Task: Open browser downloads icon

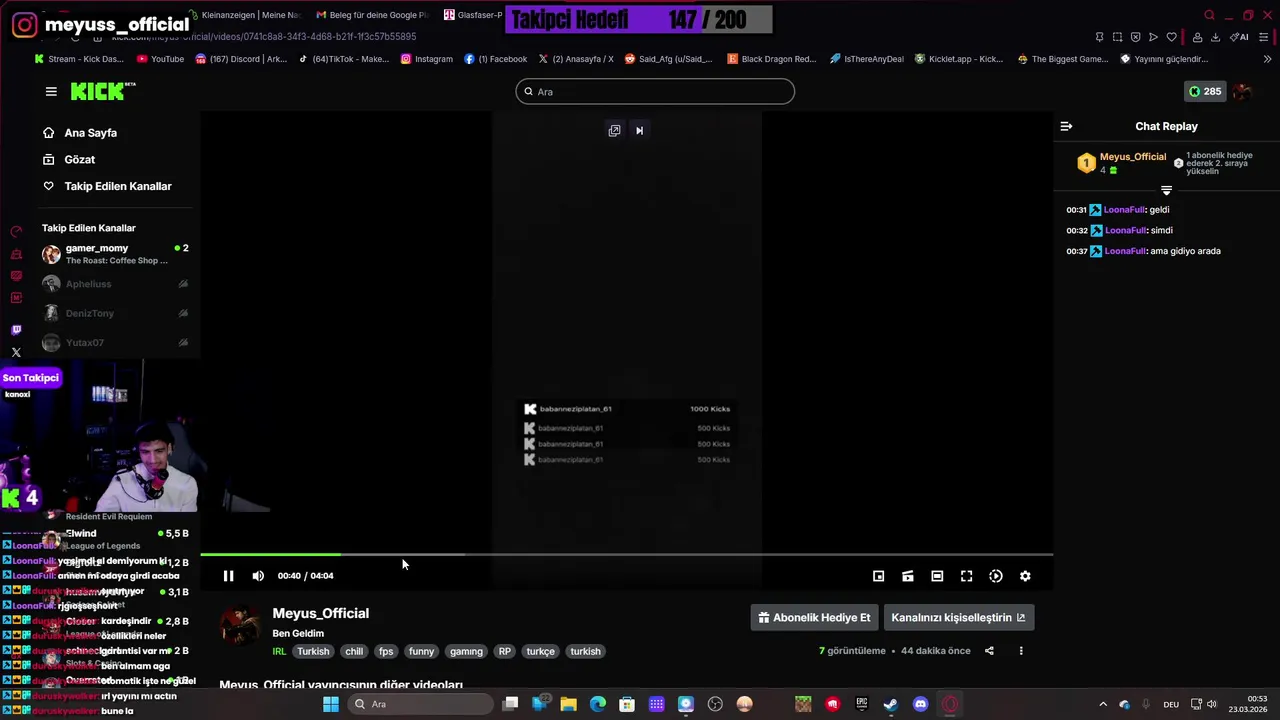Action: point(1215,37)
